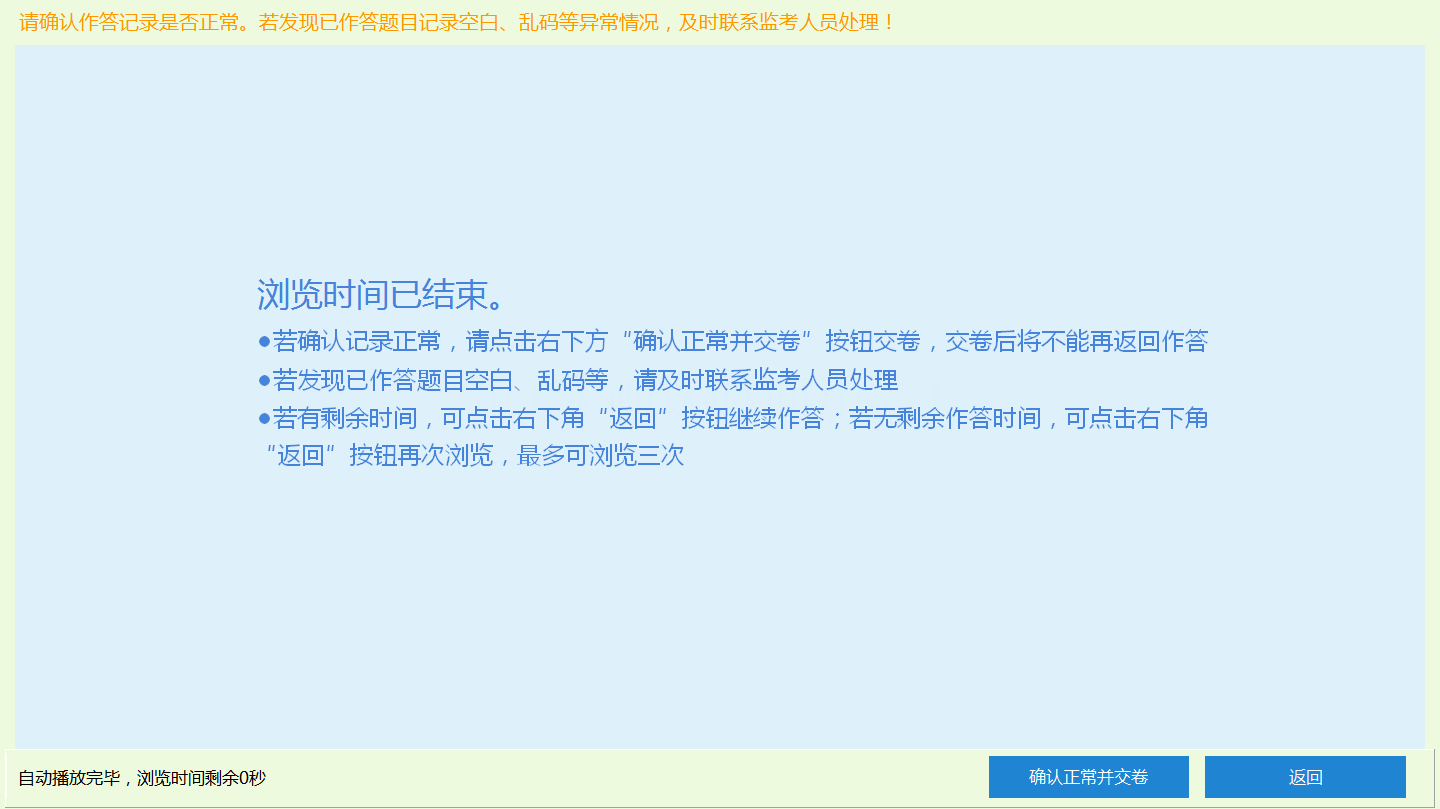Click the second bullet about blank answers
The image size is (1440, 809).
click(x=580, y=380)
